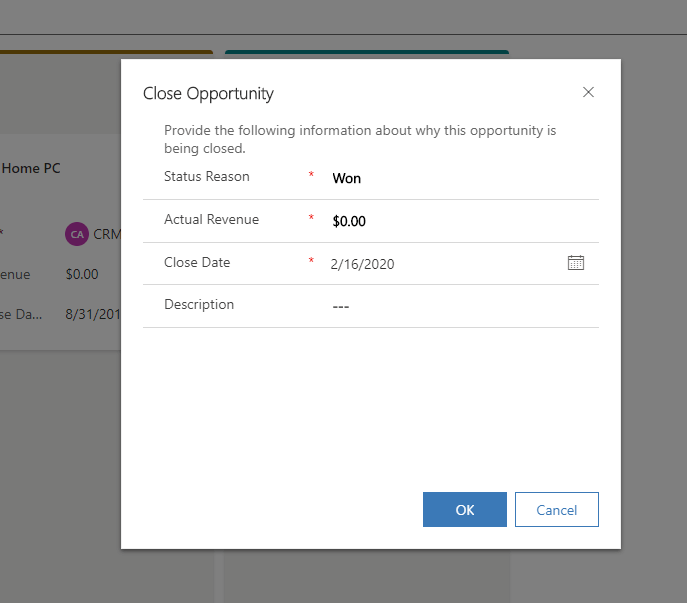
Task: Close the Close Opportunity dialog with X
Action: pyautogui.click(x=588, y=92)
